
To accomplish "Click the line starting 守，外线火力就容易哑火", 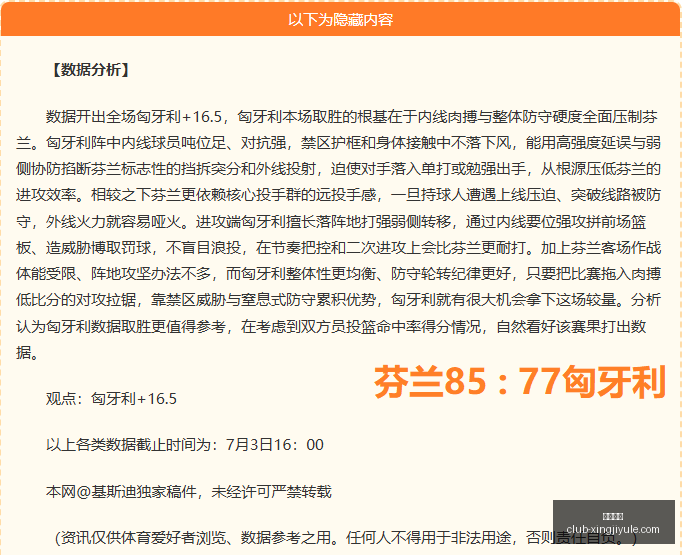I will (x=331, y=222).
